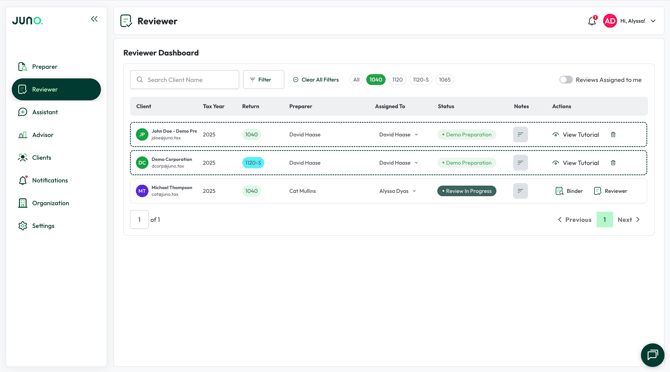Click the Reviewer page header icon
The image size is (670, 372).
point(126,21)
